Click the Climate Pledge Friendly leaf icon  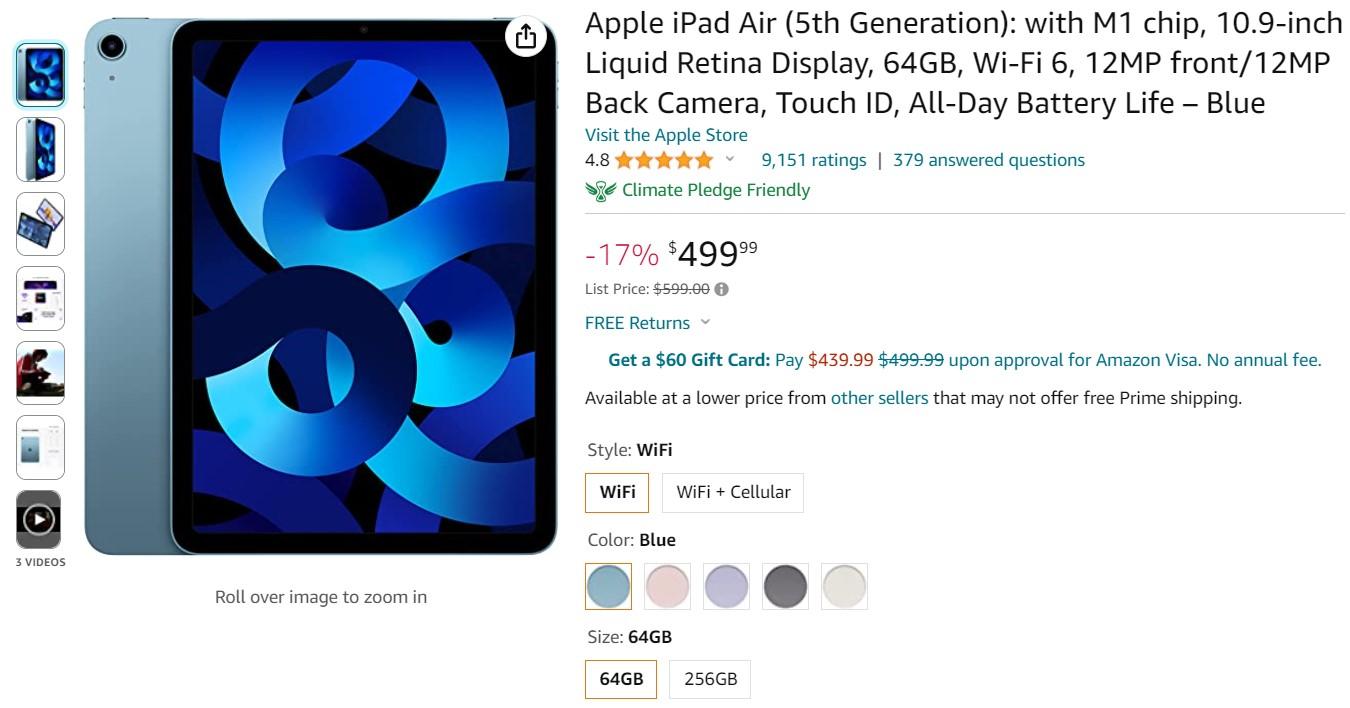tap(600, 190)
